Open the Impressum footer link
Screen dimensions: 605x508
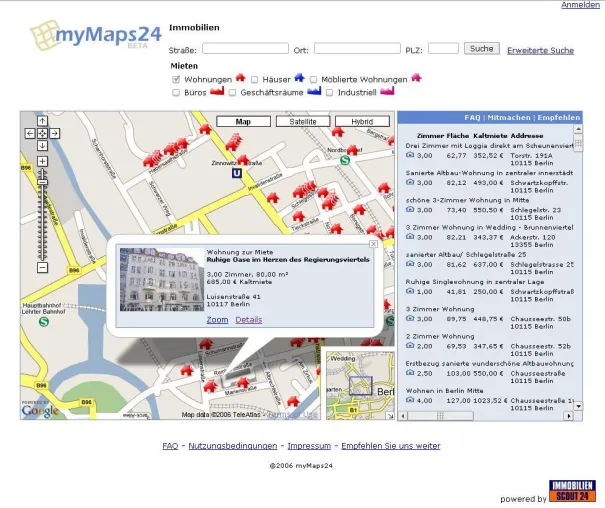click(309, 446)
